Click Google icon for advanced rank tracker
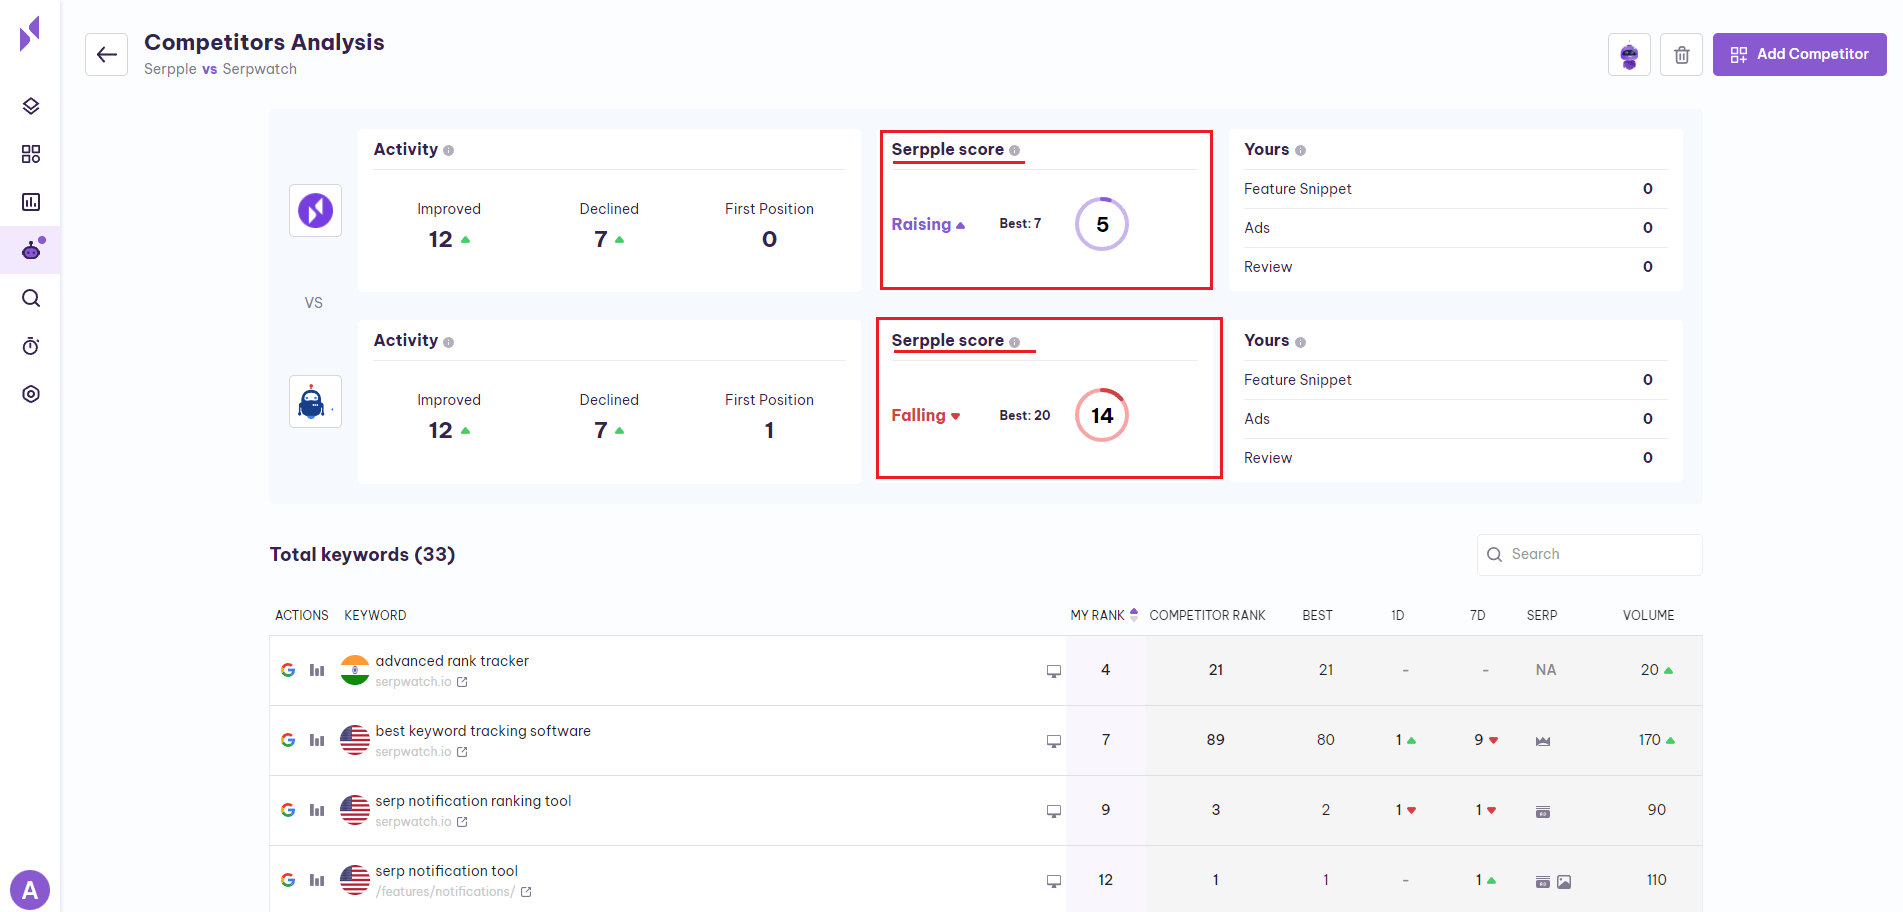The width and height of the screenshot is (1903, 912). coord(288,670)
